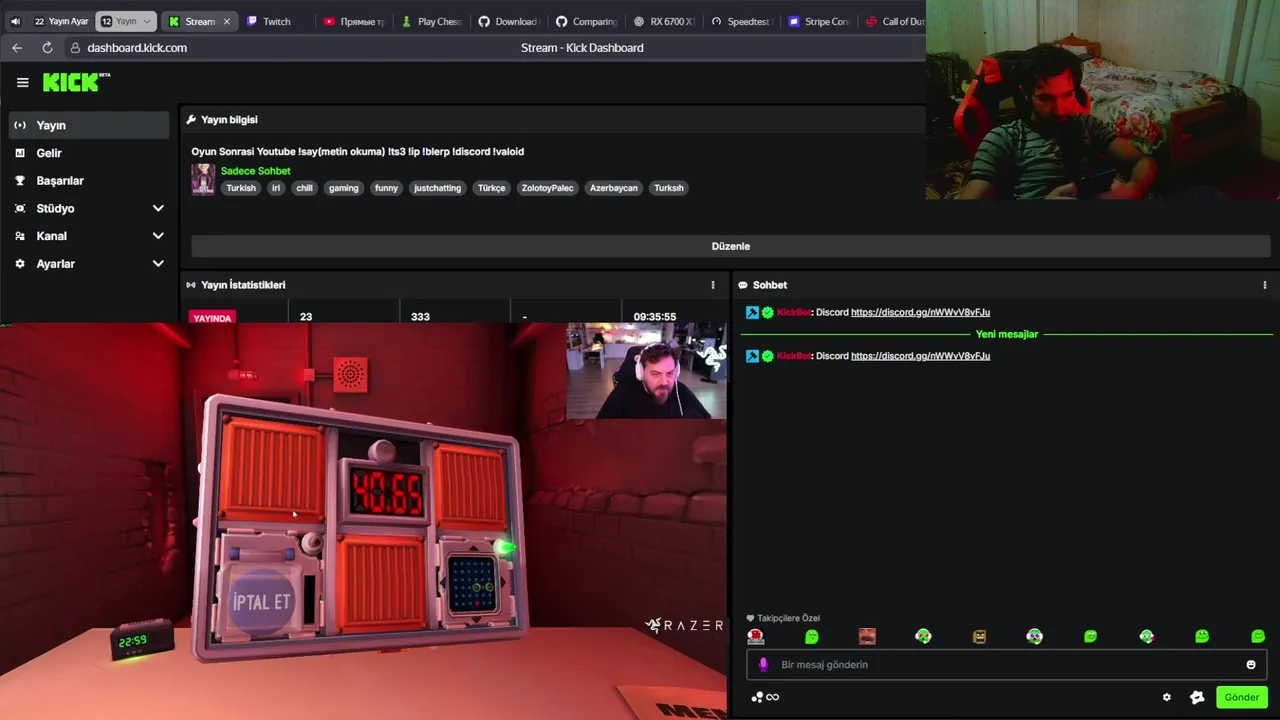Image resolution: width=1280 pixels, height=720 pixels.
Task: Select the Sadece Sohbet category link
Action: (255, 171)
